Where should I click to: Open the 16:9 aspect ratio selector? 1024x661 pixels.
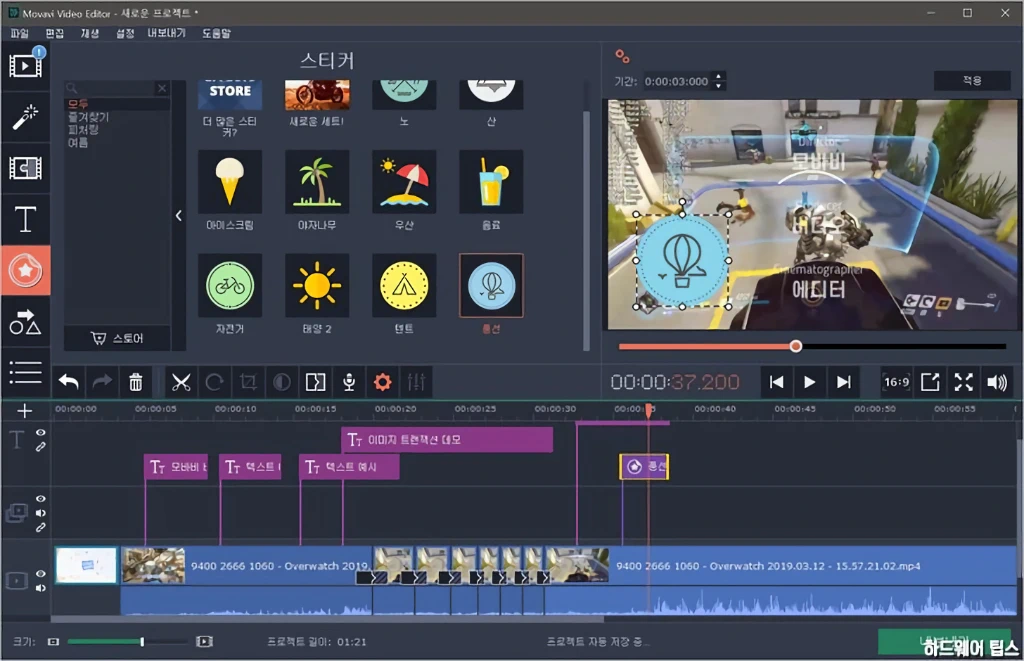point(896,382)
